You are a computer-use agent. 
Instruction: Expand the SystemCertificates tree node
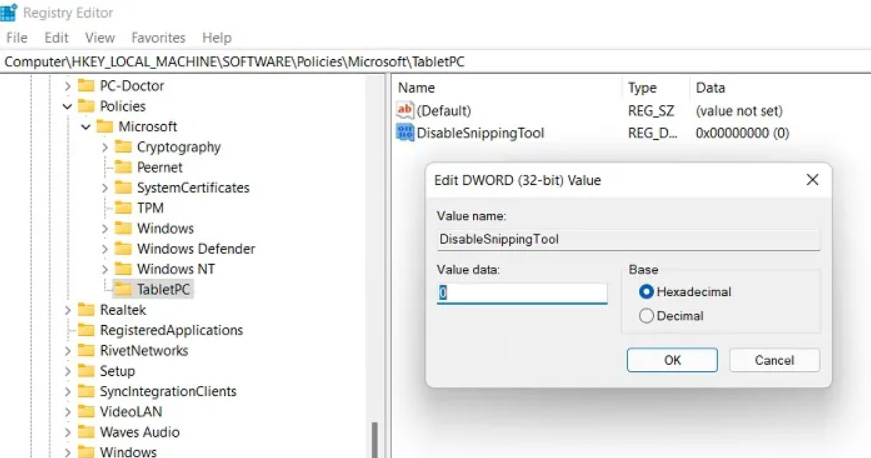(105, 188)
